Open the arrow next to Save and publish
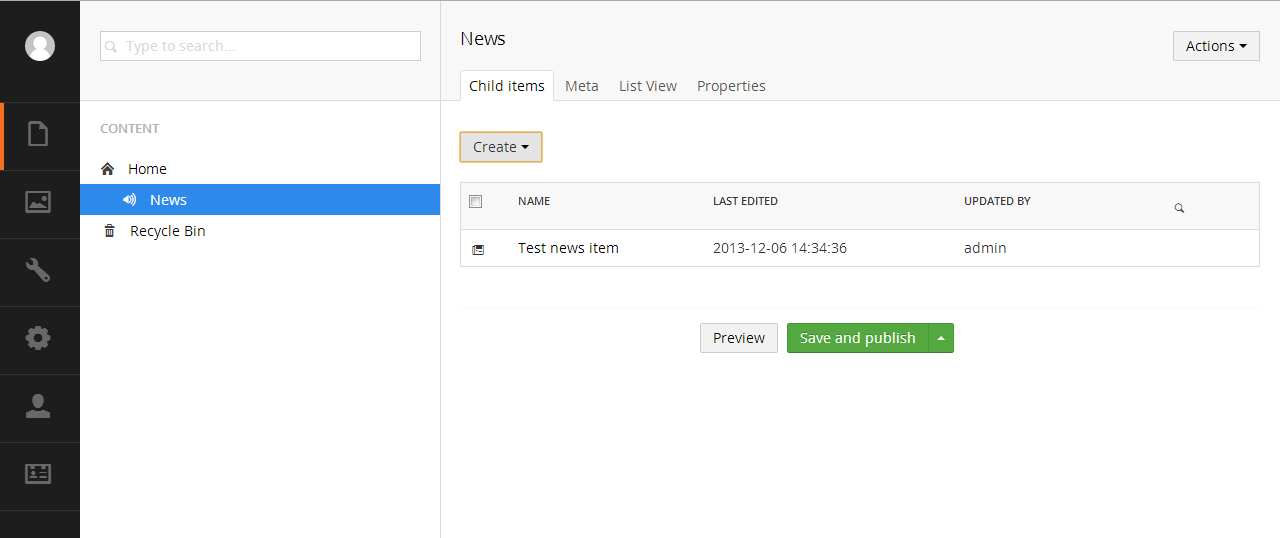This screenshot has height=538, width=1280. 941,338
